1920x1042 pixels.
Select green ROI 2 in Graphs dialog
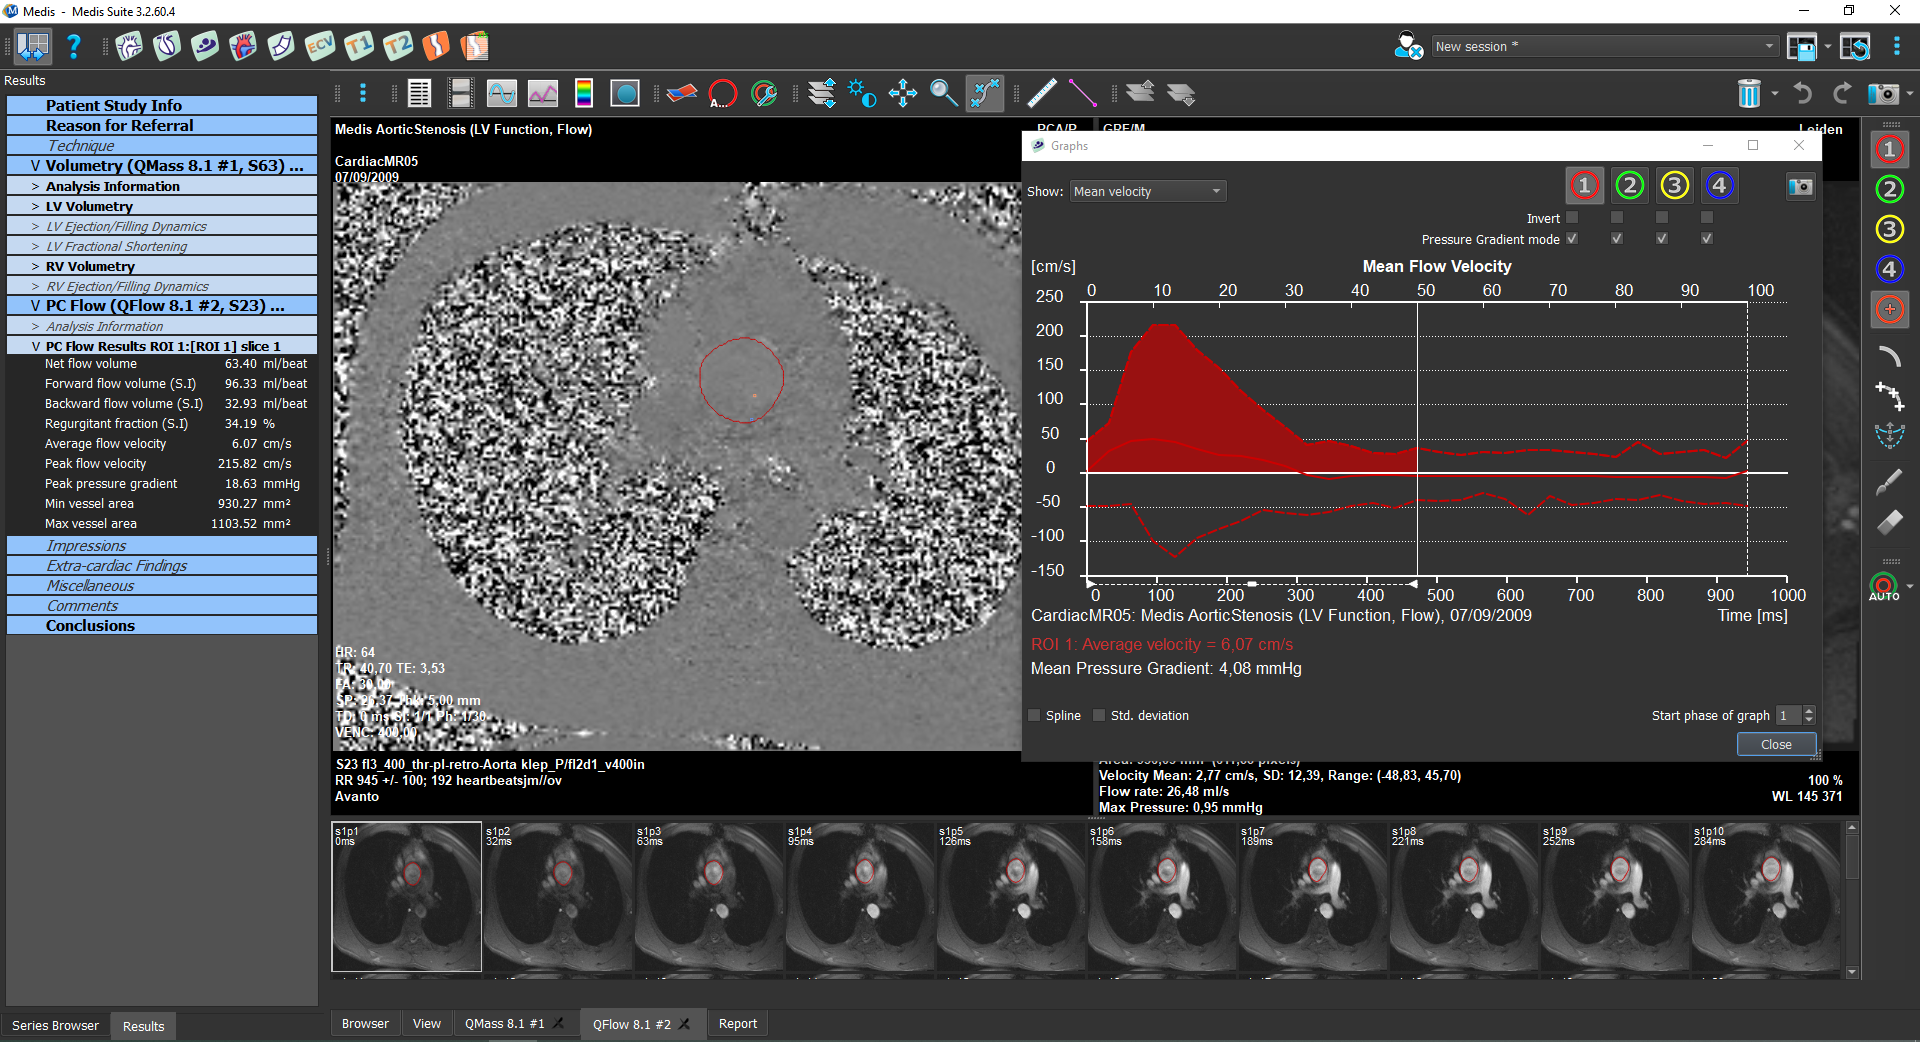click(1629, 186)
